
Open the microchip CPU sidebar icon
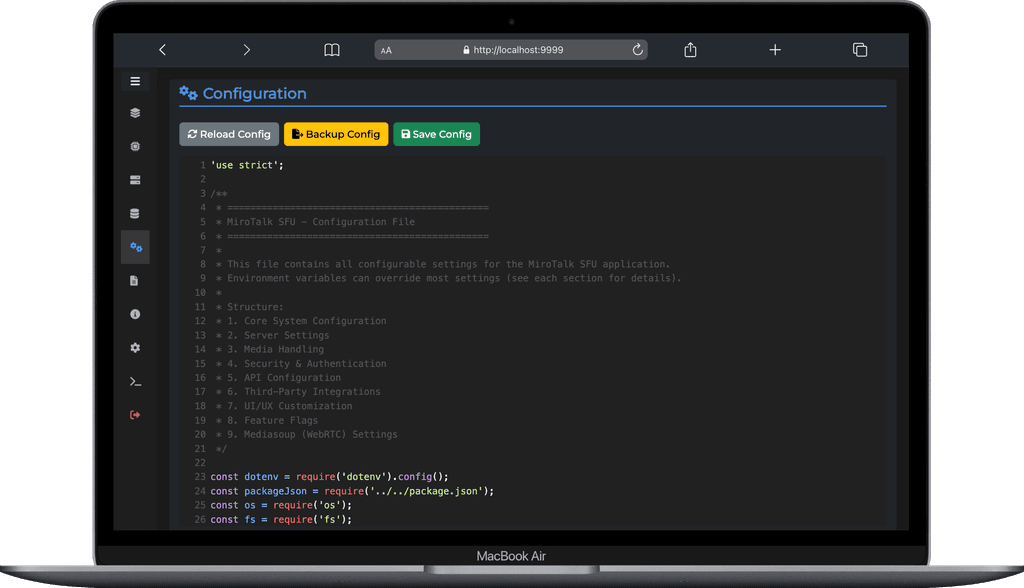click(135, 146)
